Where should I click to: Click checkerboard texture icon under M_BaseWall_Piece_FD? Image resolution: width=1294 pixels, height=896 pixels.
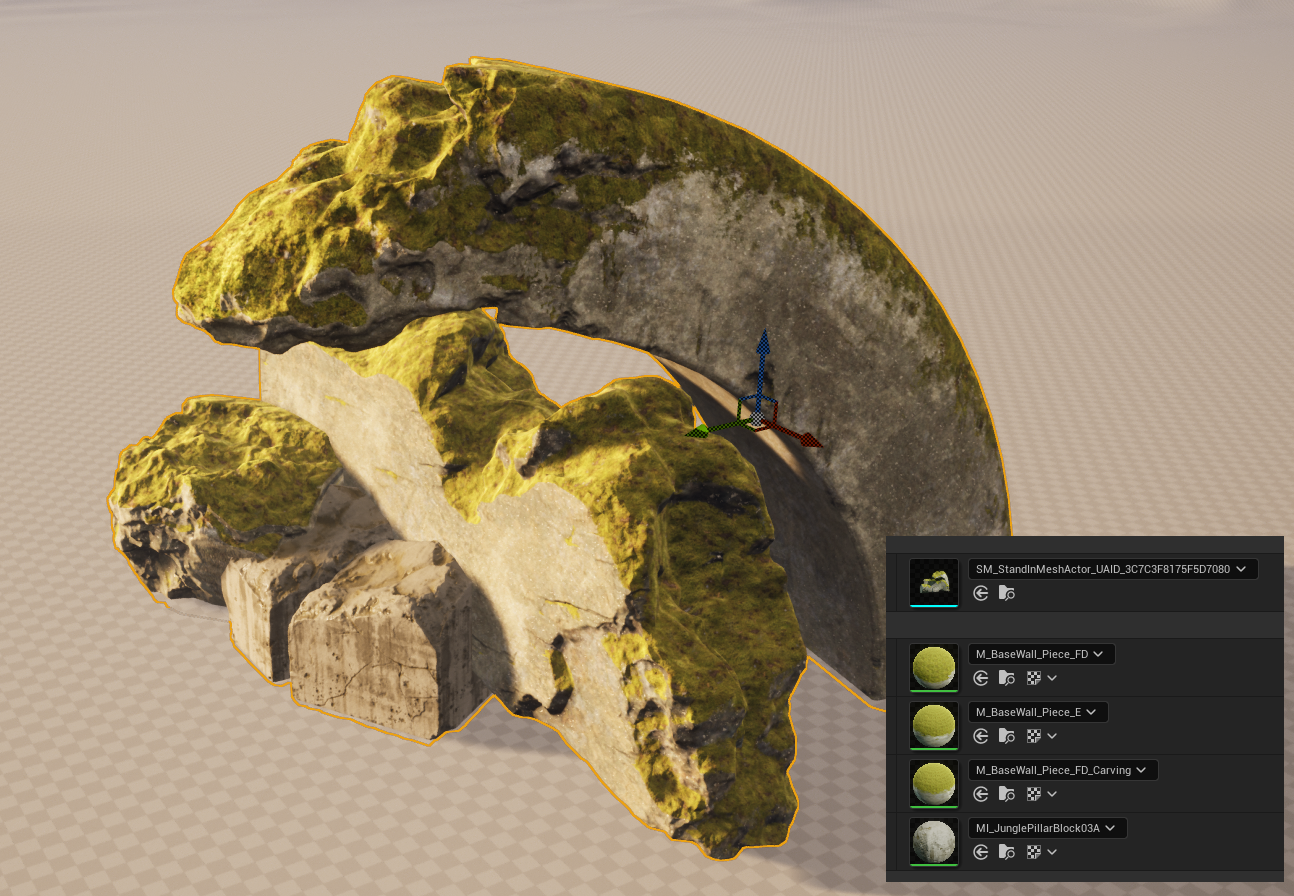click(1034, 678)
